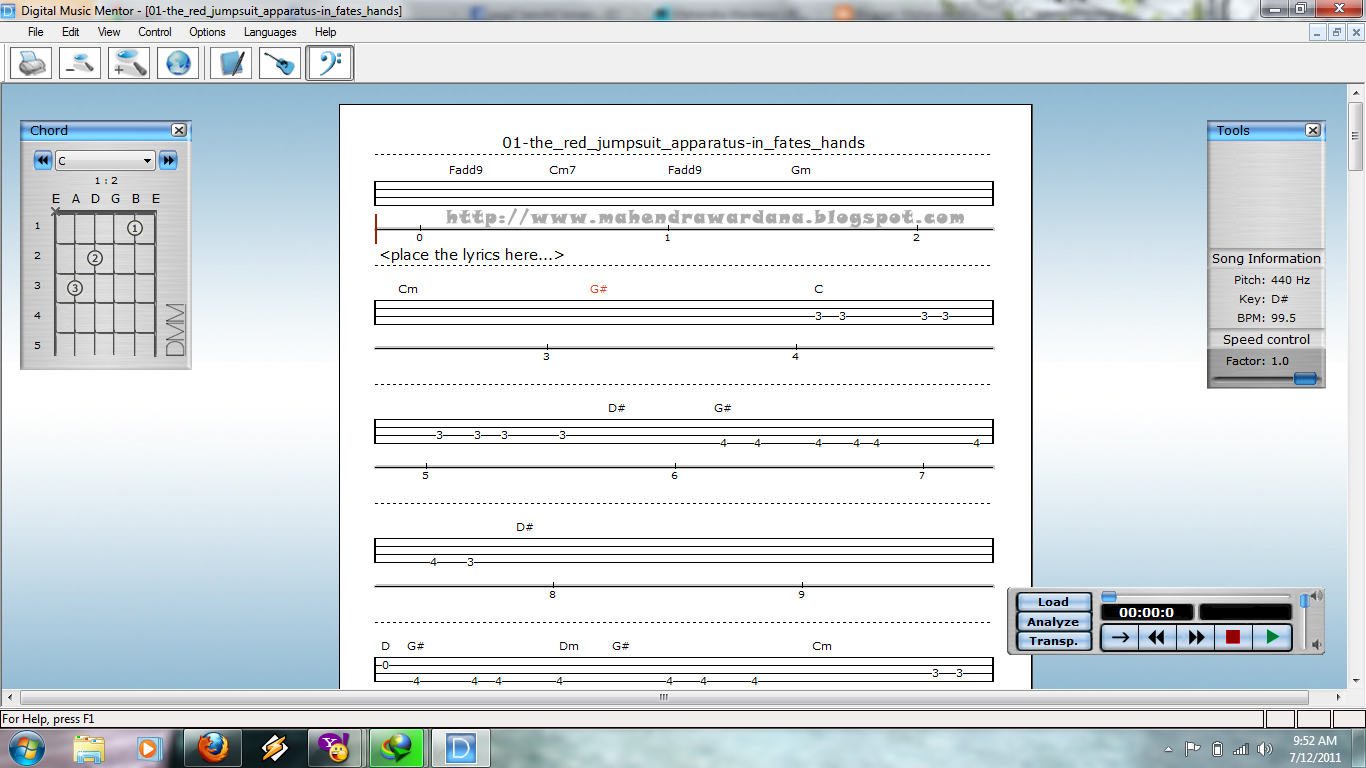
Task: Select the bass clef icon
Action: [x=329, y=64]
